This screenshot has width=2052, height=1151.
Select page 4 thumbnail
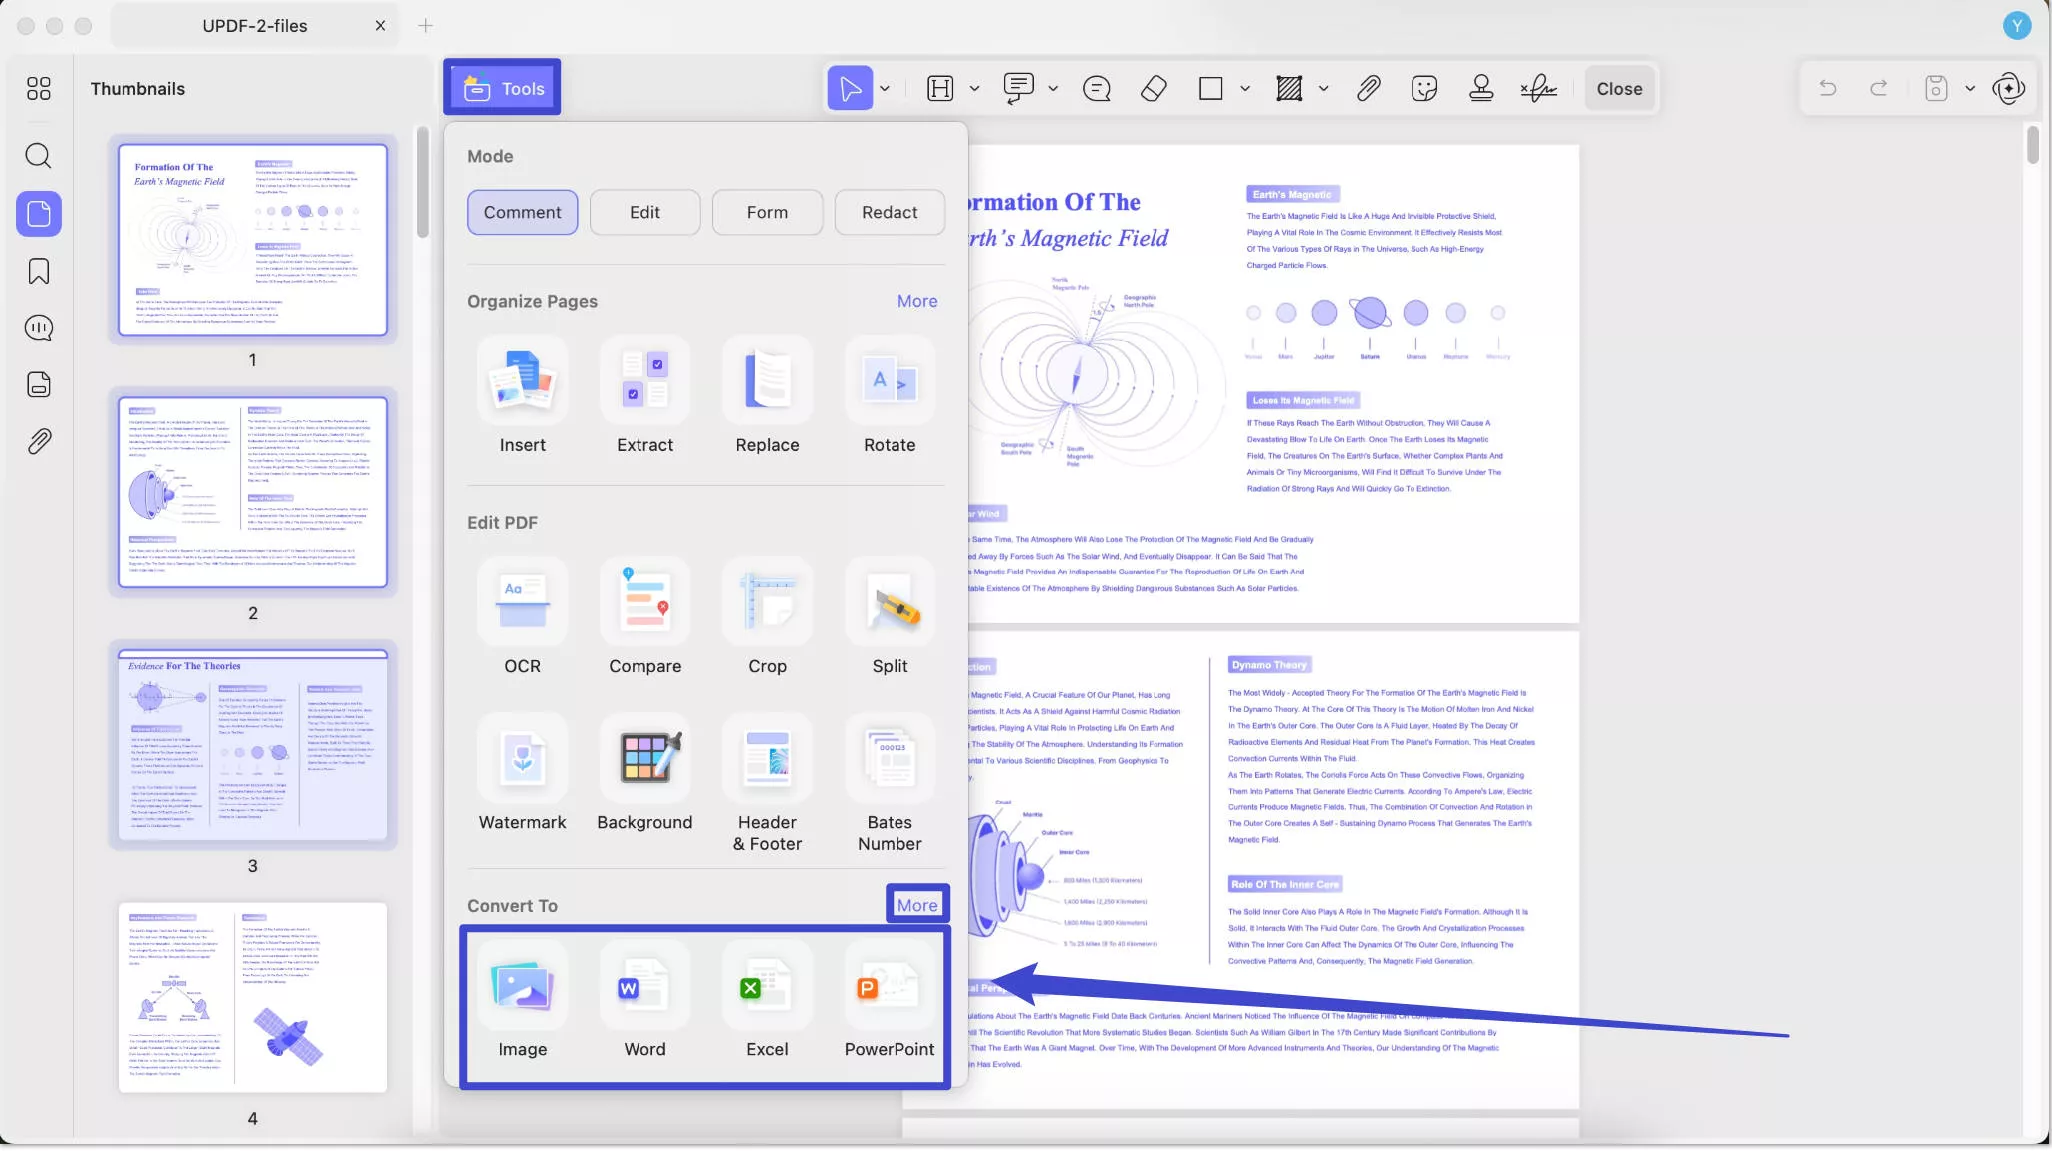252,997
